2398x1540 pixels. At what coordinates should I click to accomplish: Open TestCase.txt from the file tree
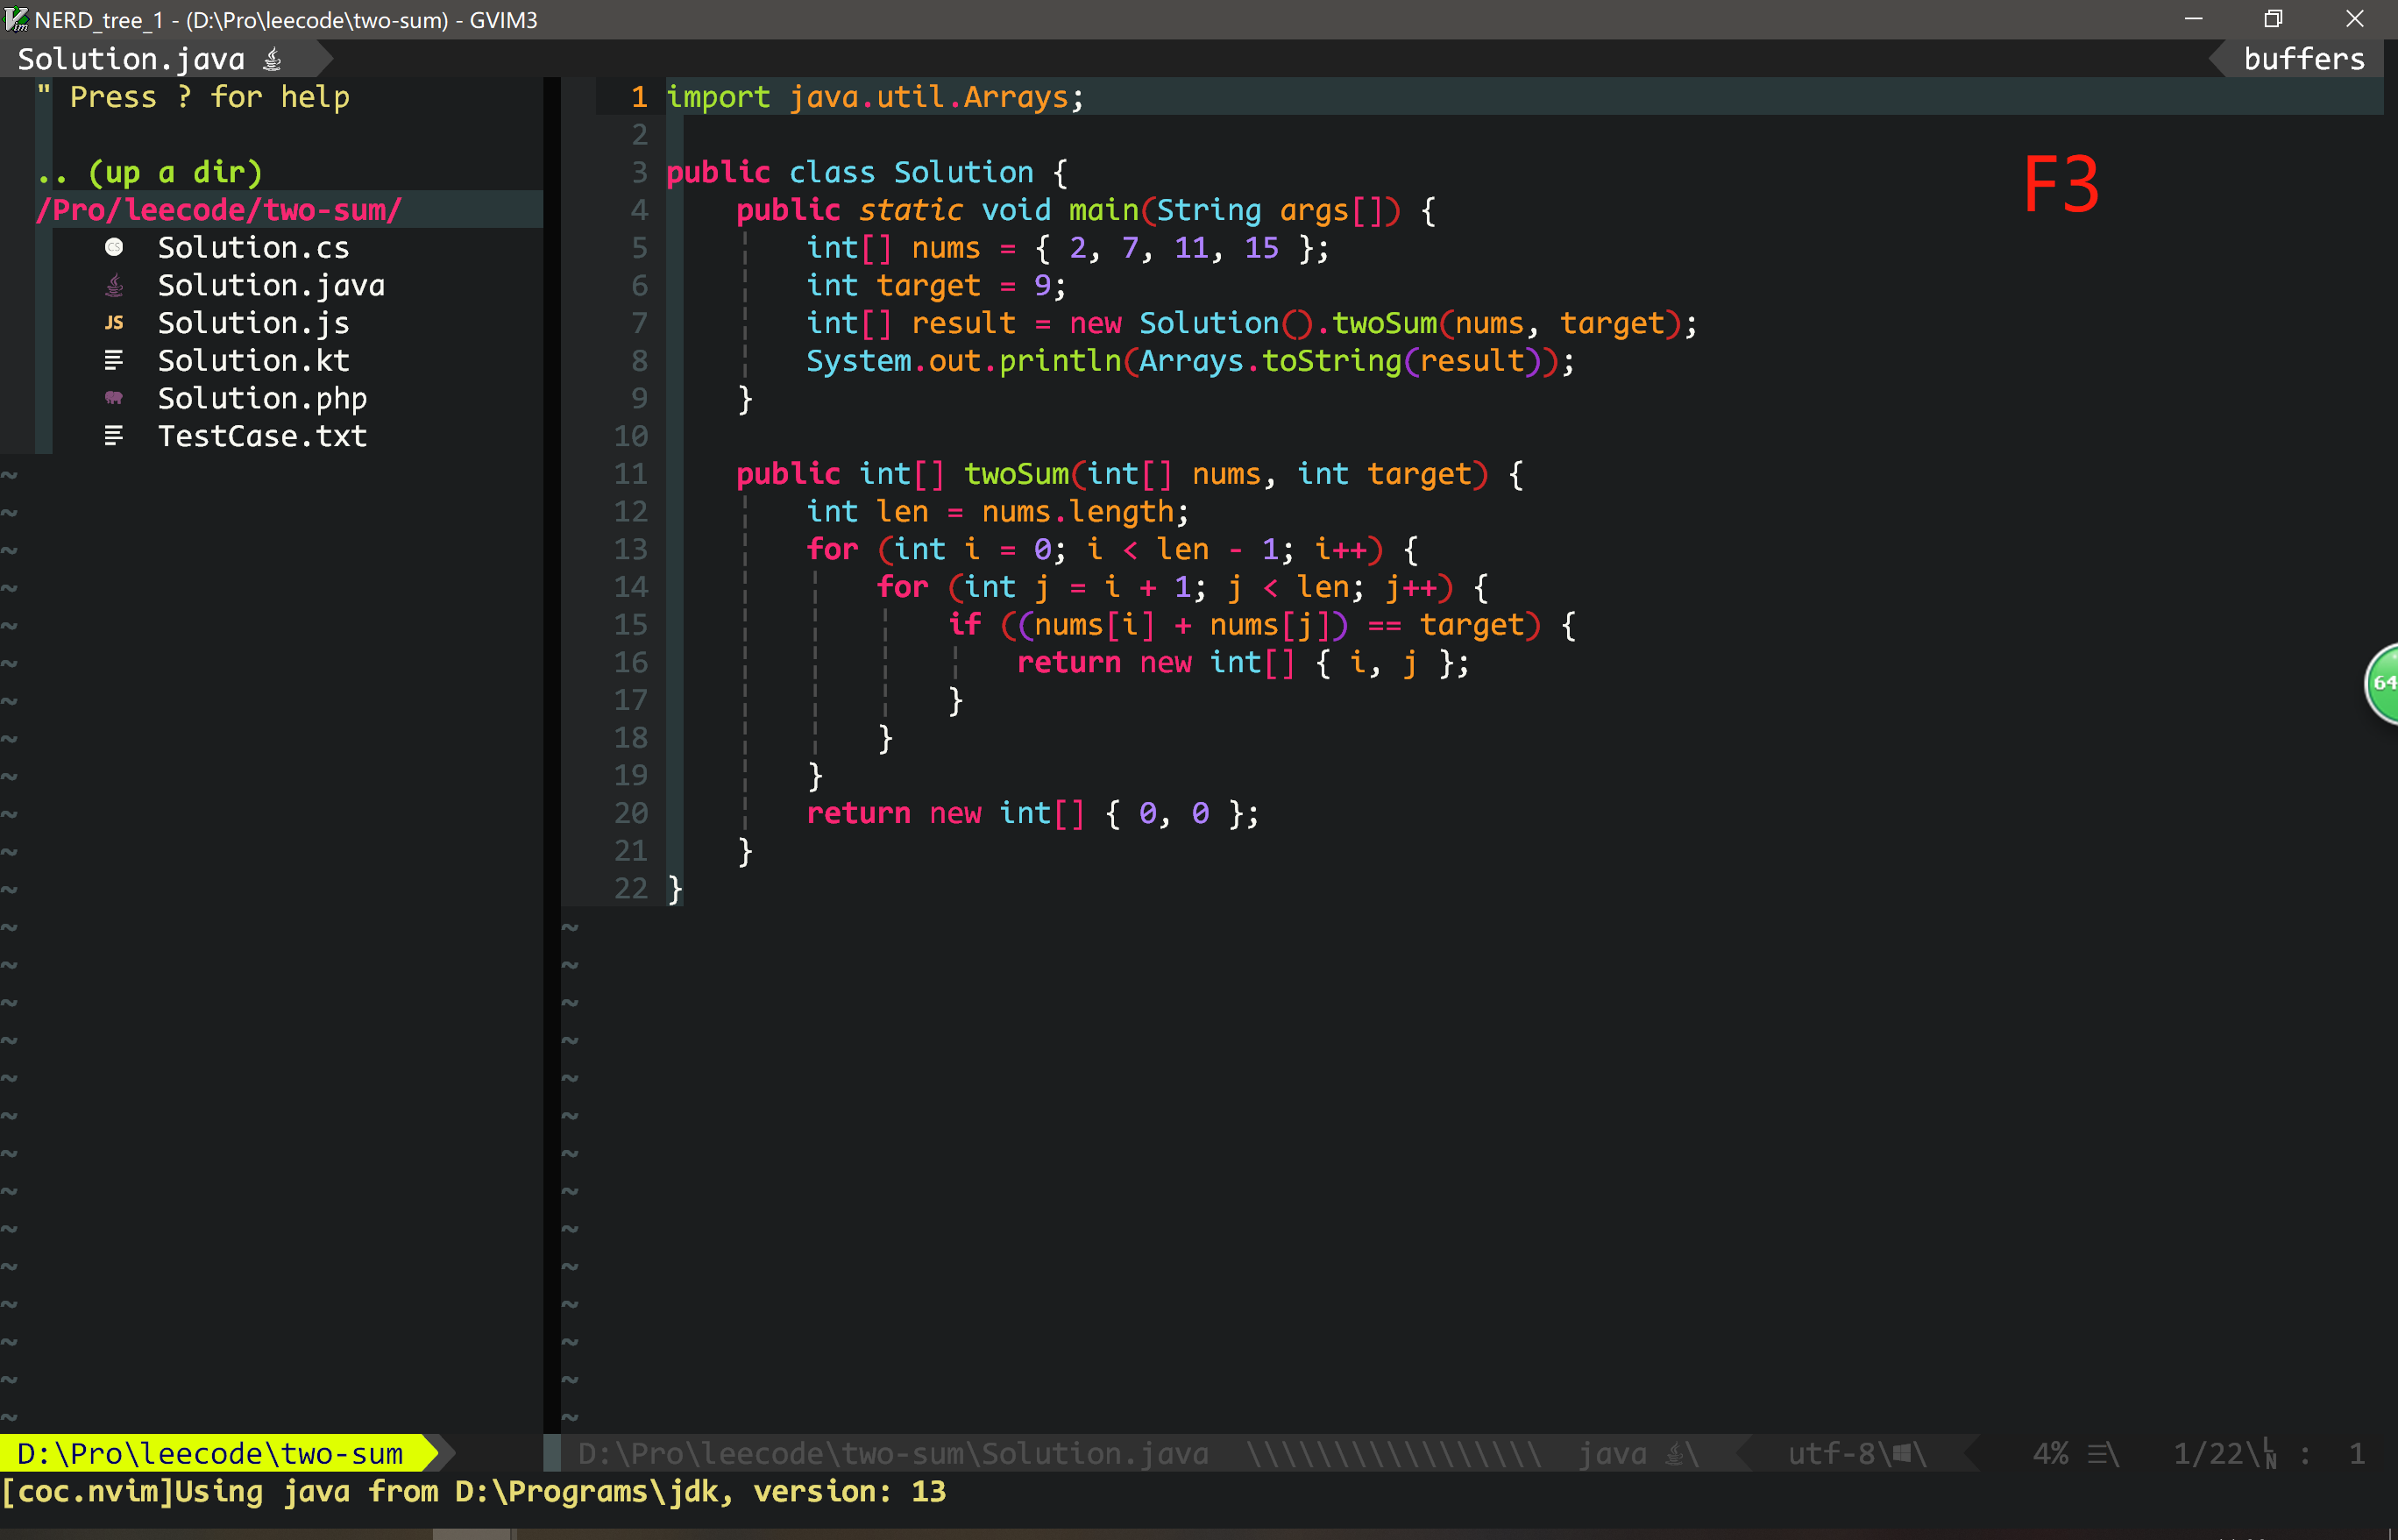point(262,436)
